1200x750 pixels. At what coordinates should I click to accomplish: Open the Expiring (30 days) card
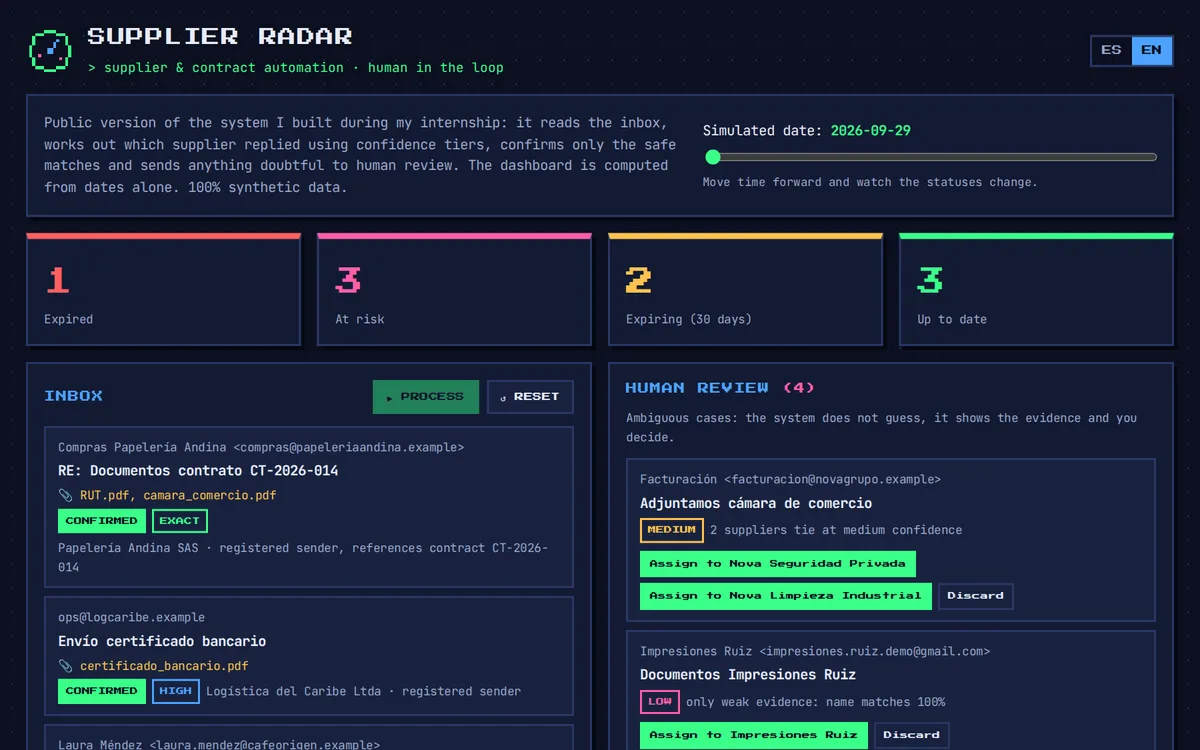coord(745,289)
